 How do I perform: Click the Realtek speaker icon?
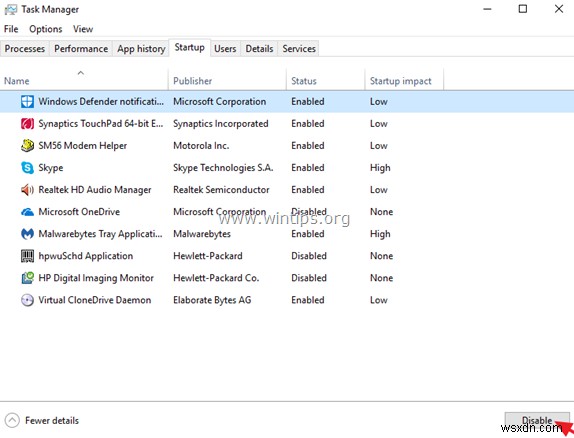pyautogui.click(x=27, y=190)
